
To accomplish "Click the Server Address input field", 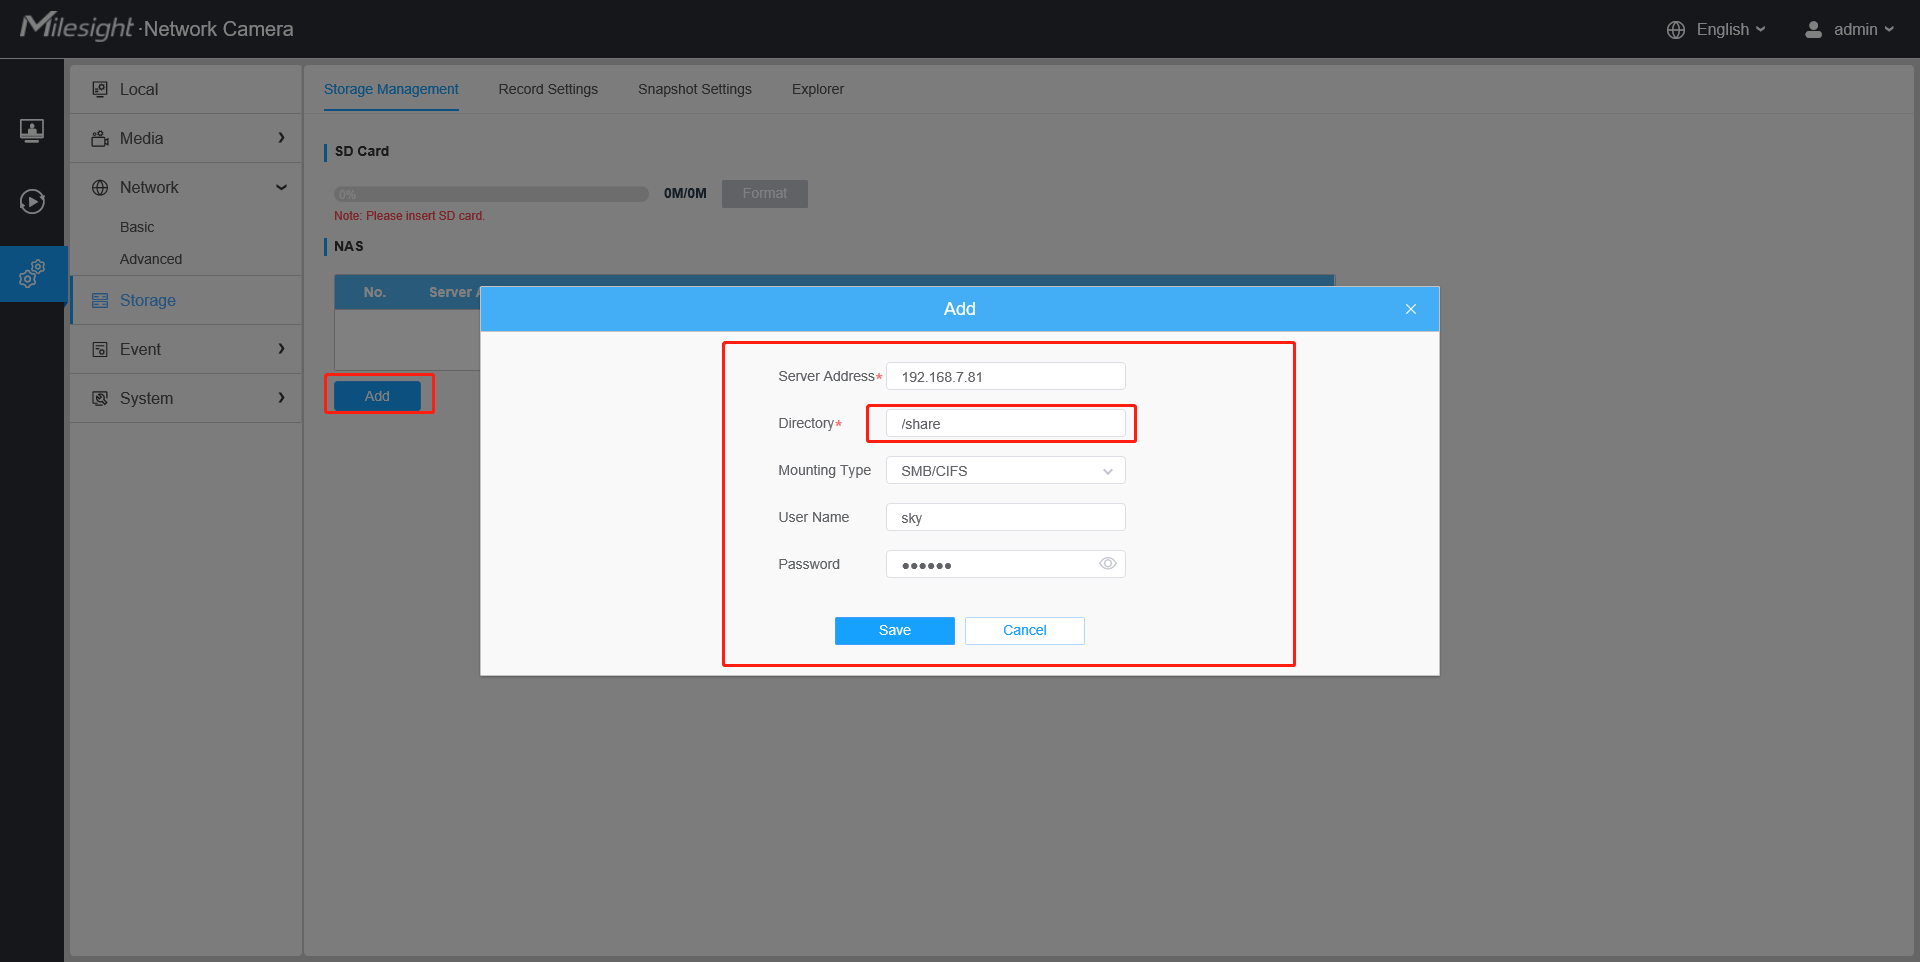I will (x=1006, y=377).
